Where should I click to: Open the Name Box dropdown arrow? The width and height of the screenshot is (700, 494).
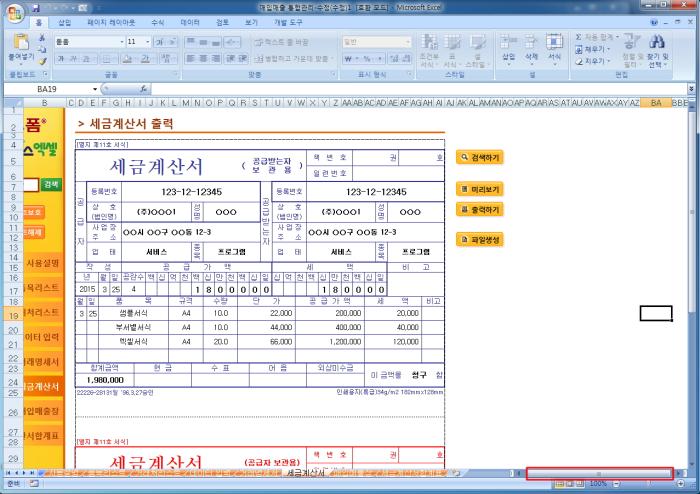tap(95, 89)
